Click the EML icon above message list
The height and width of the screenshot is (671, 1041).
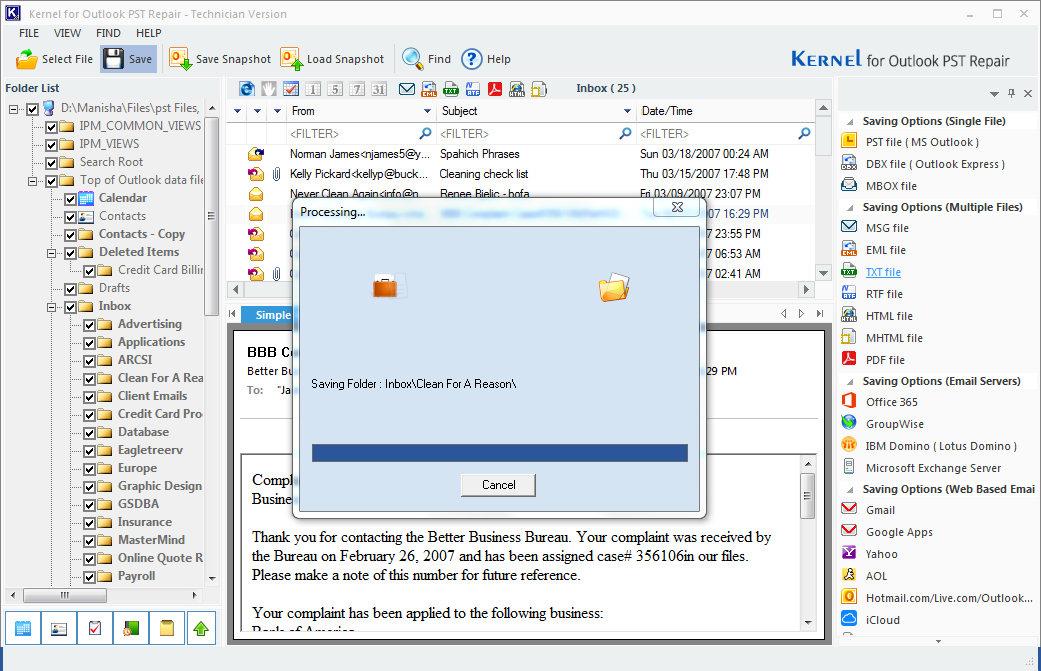click(429, 89)
